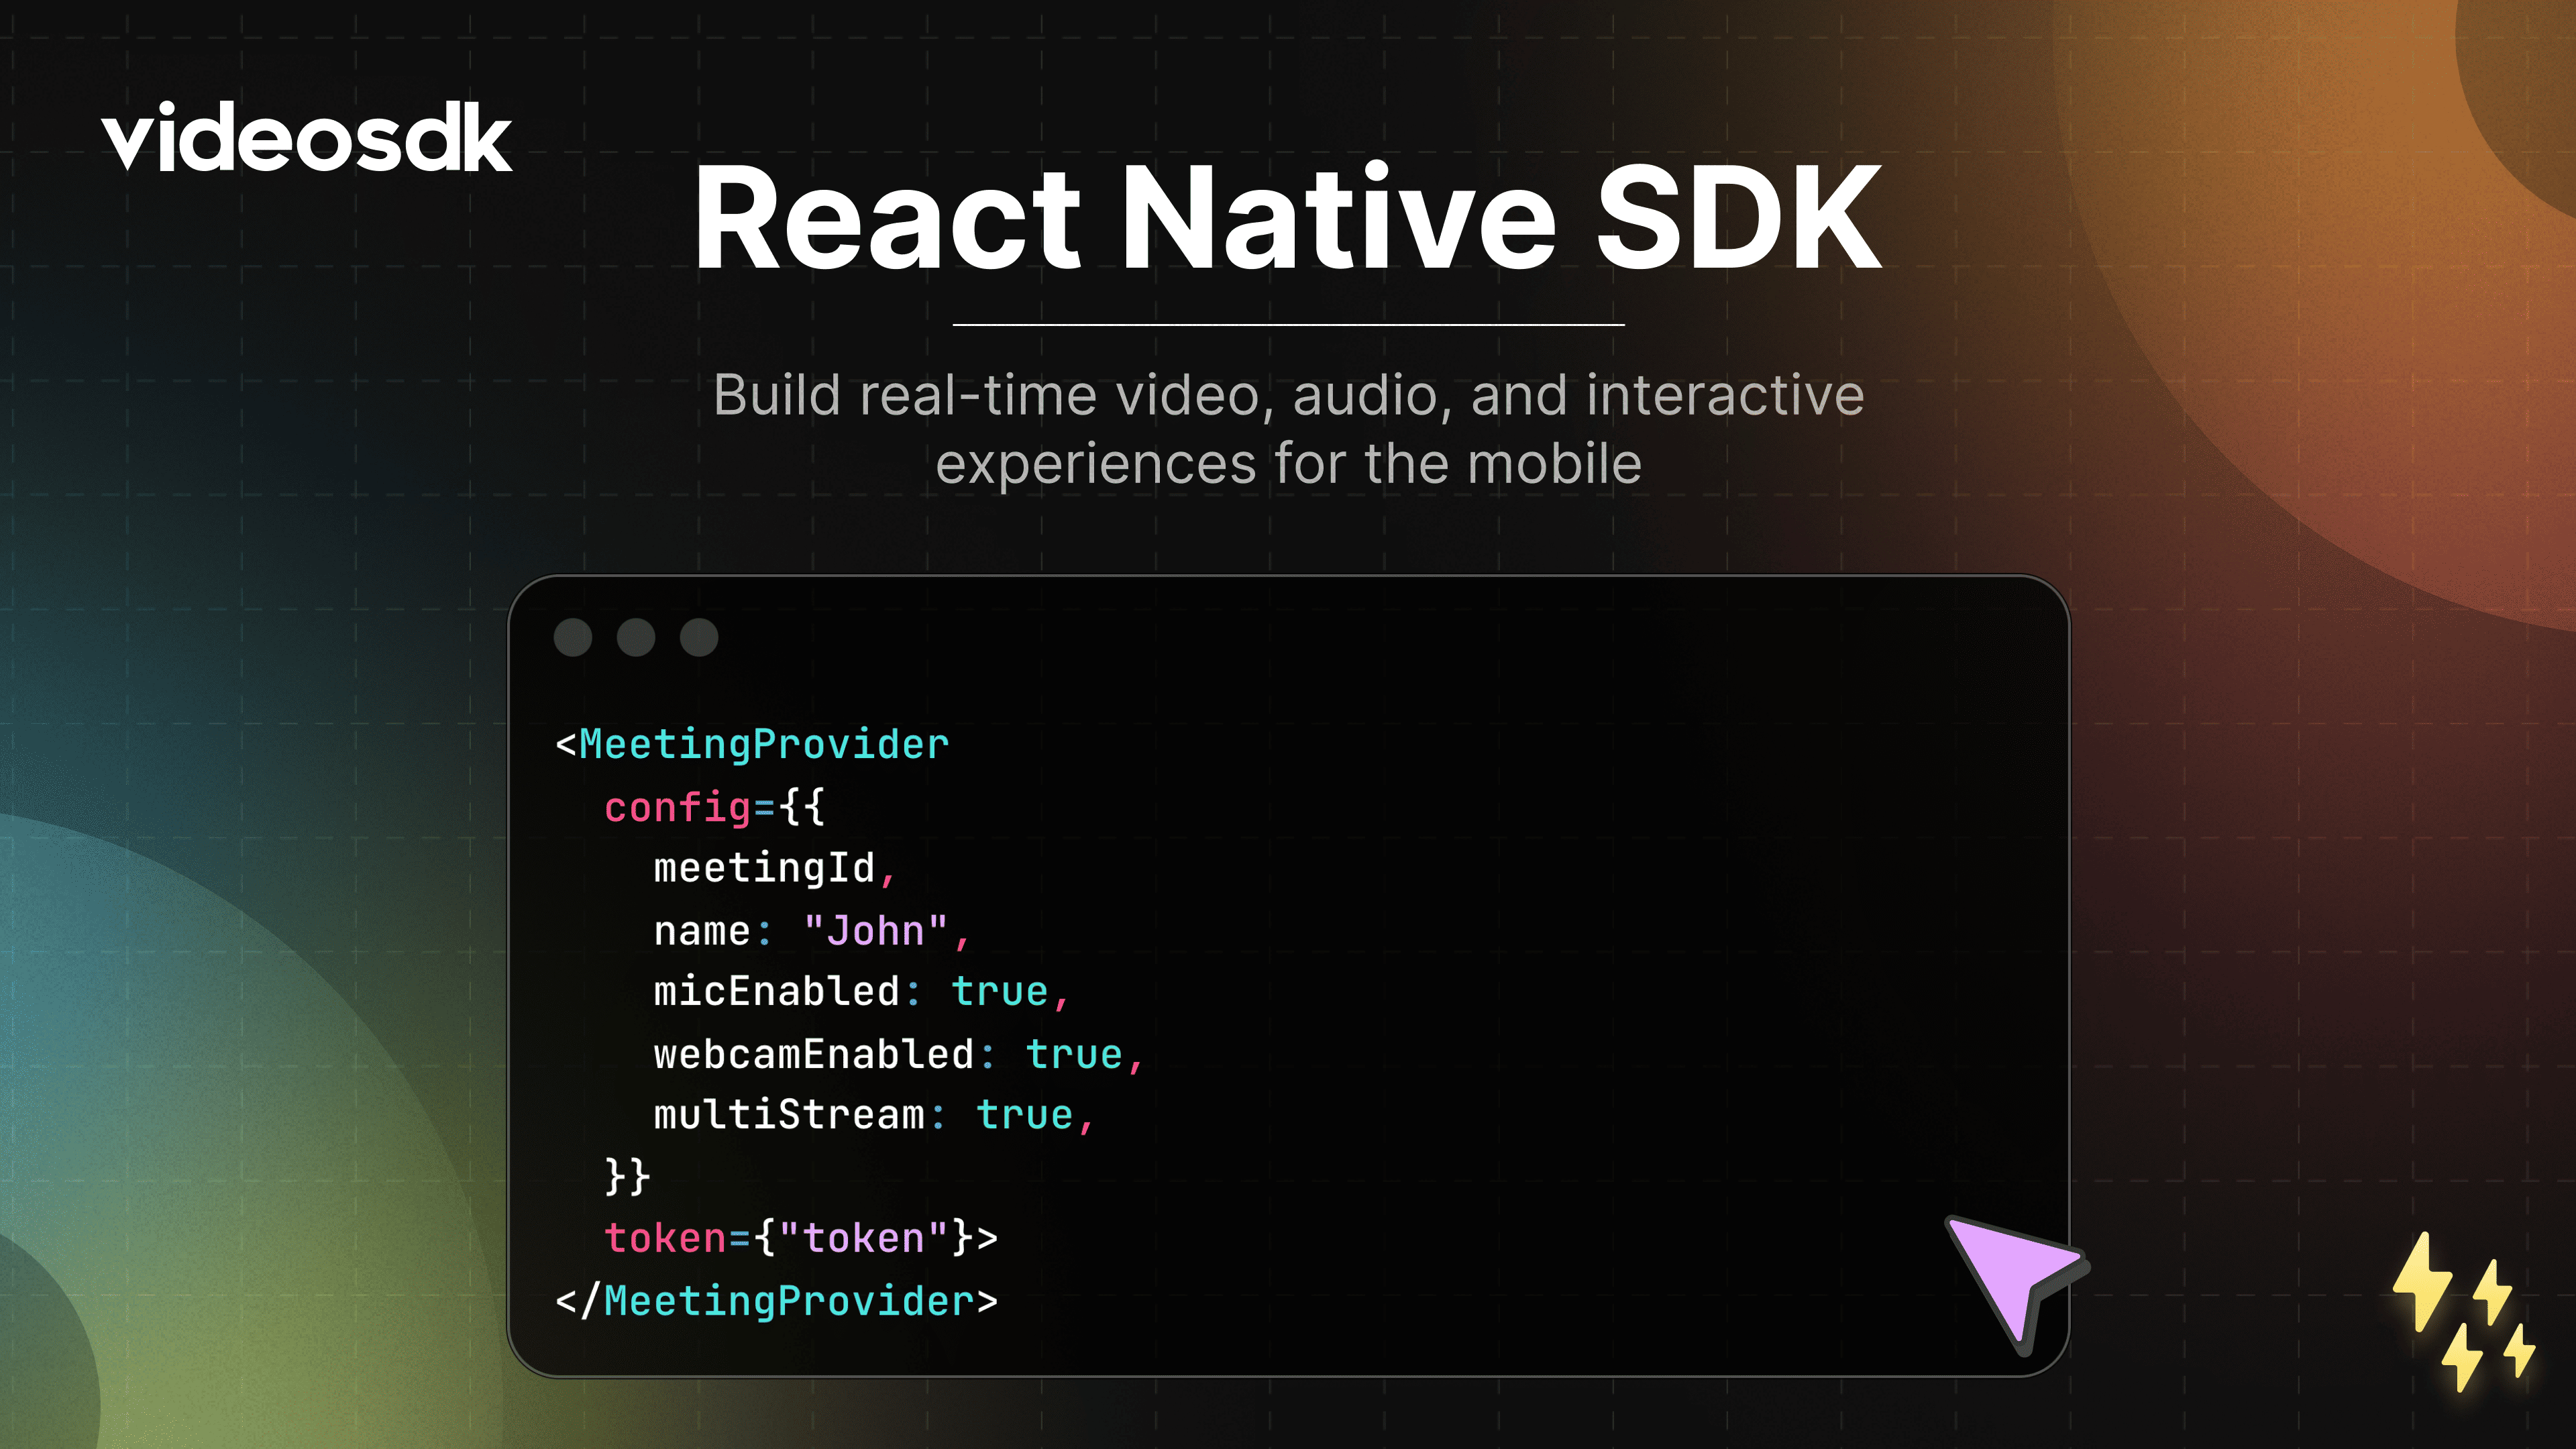
Task: Click the videosdk logo
Action: [306, 138]
